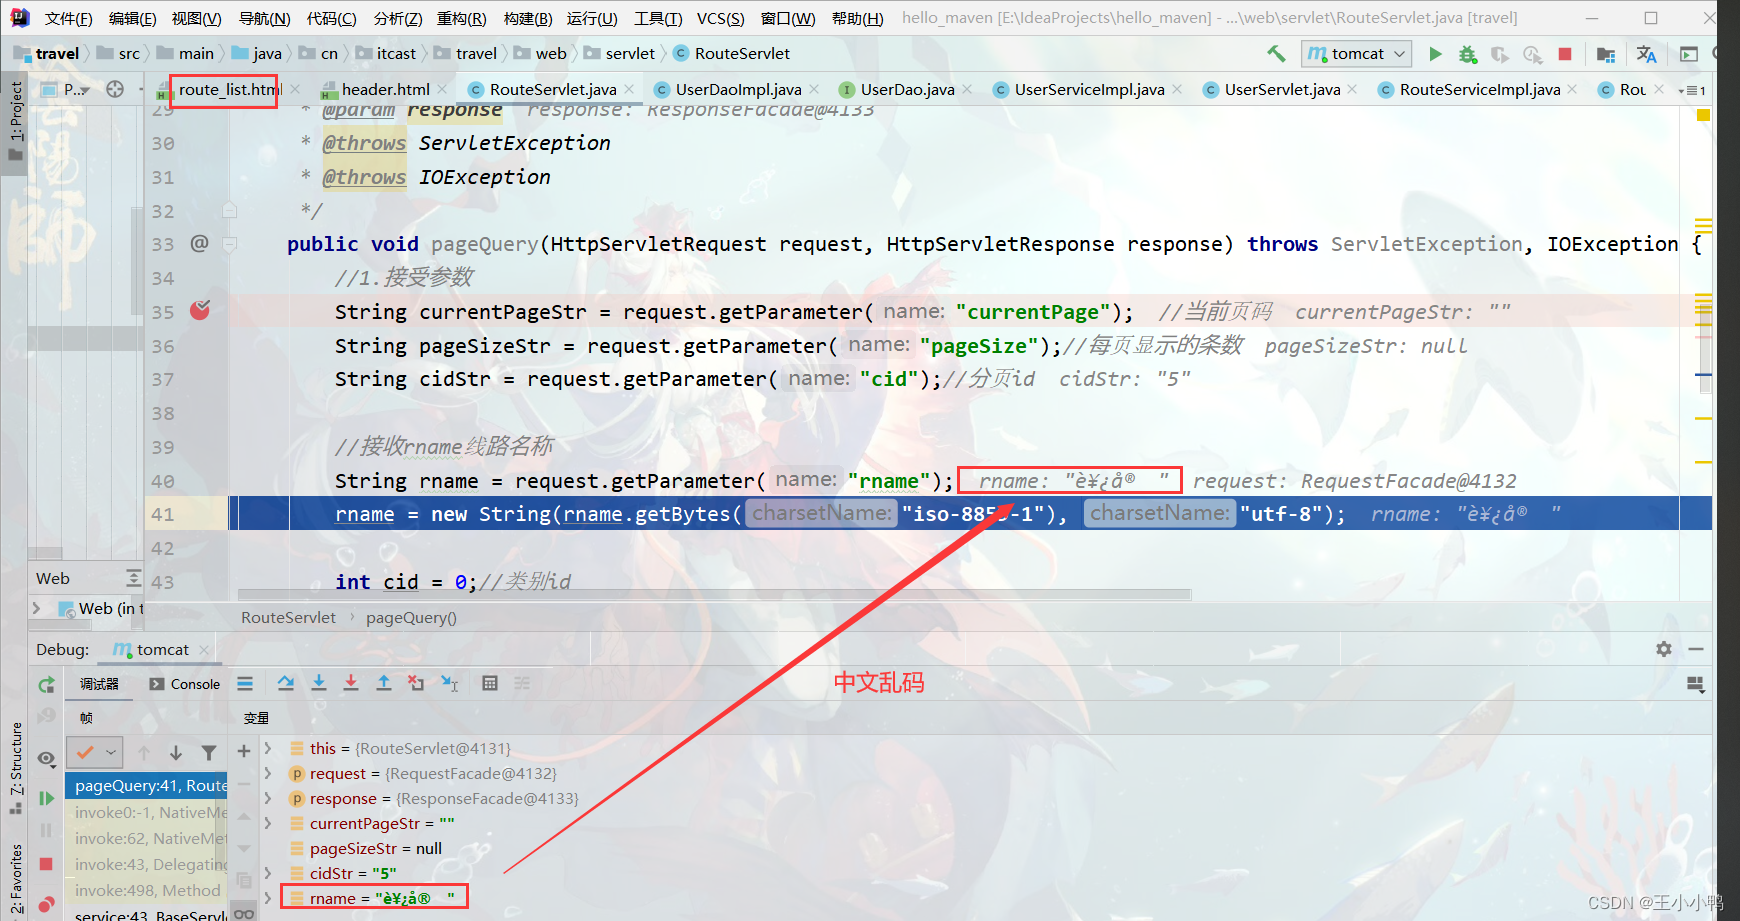This screenshot has width=1740, height=921.
Task: Click the Step Into icon
Action: pos(319,684)
